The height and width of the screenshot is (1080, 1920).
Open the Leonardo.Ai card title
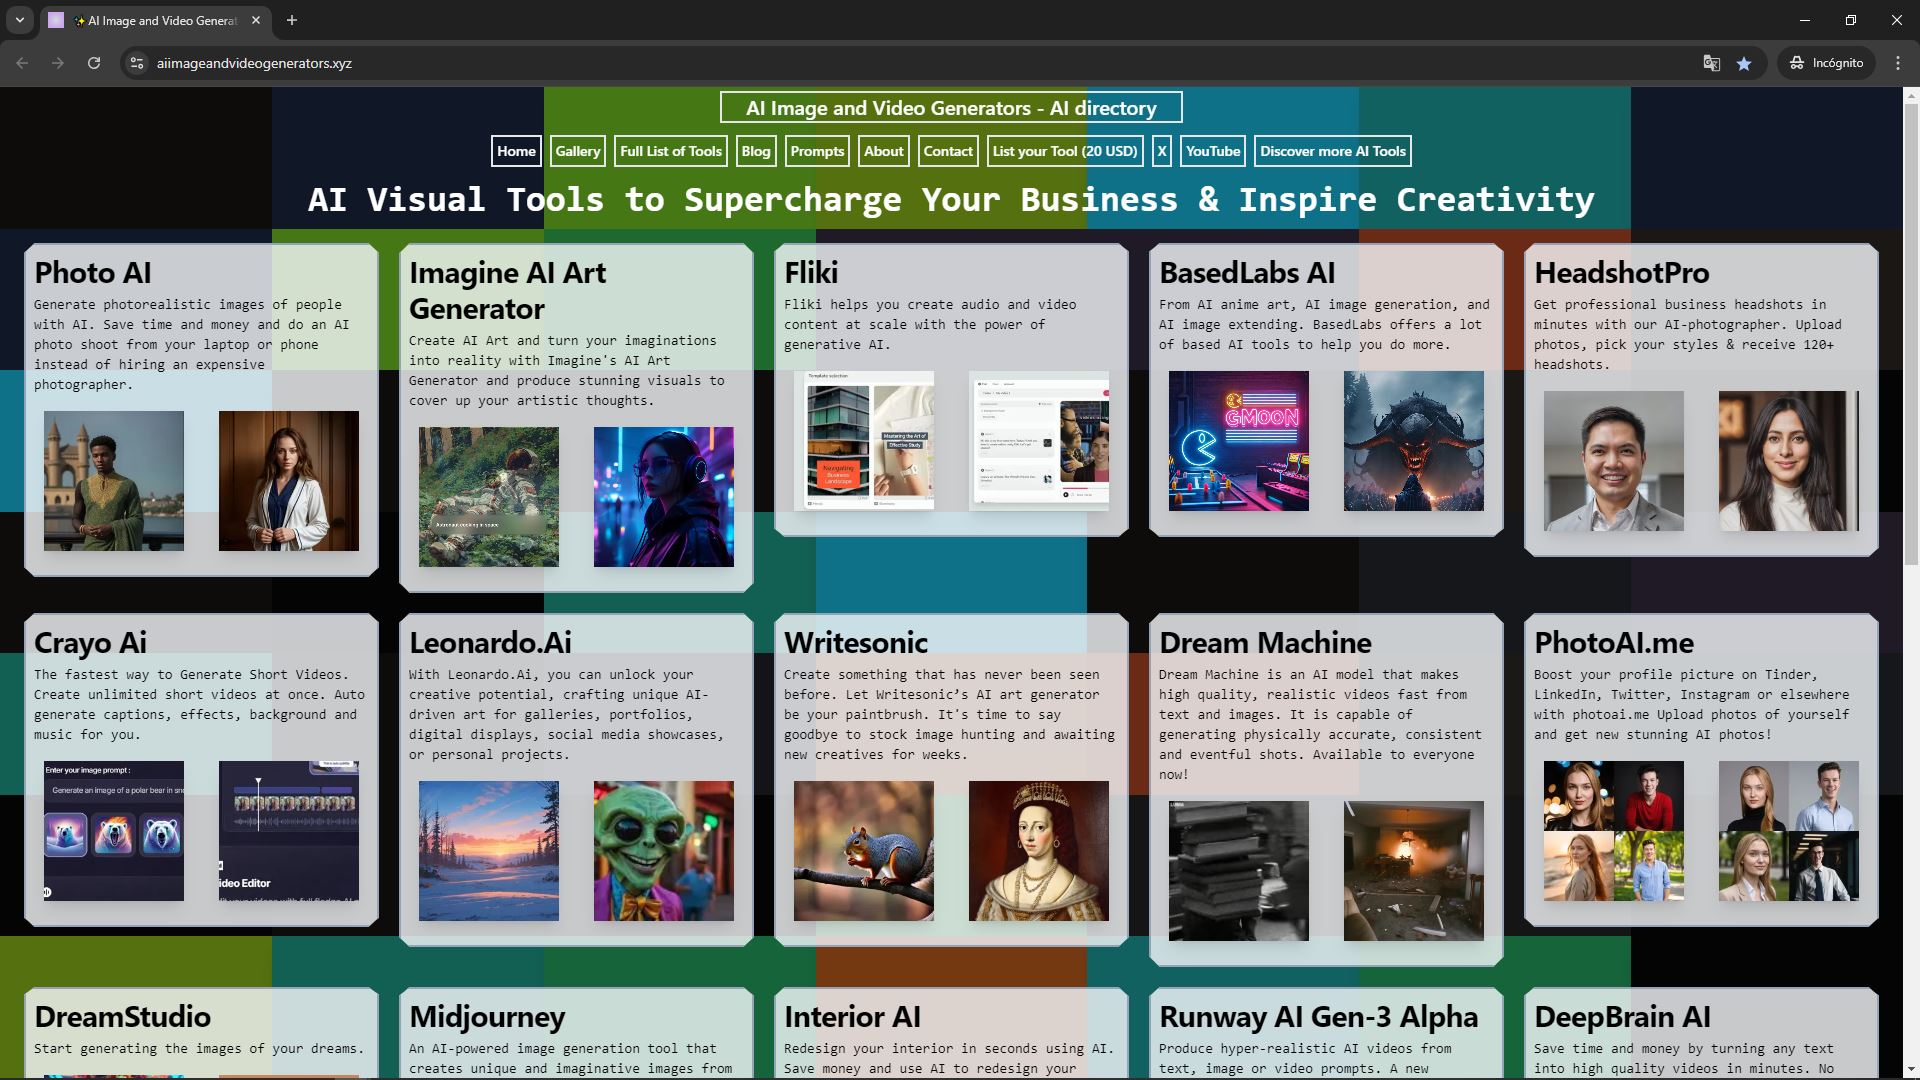click(x=490, y=642)
